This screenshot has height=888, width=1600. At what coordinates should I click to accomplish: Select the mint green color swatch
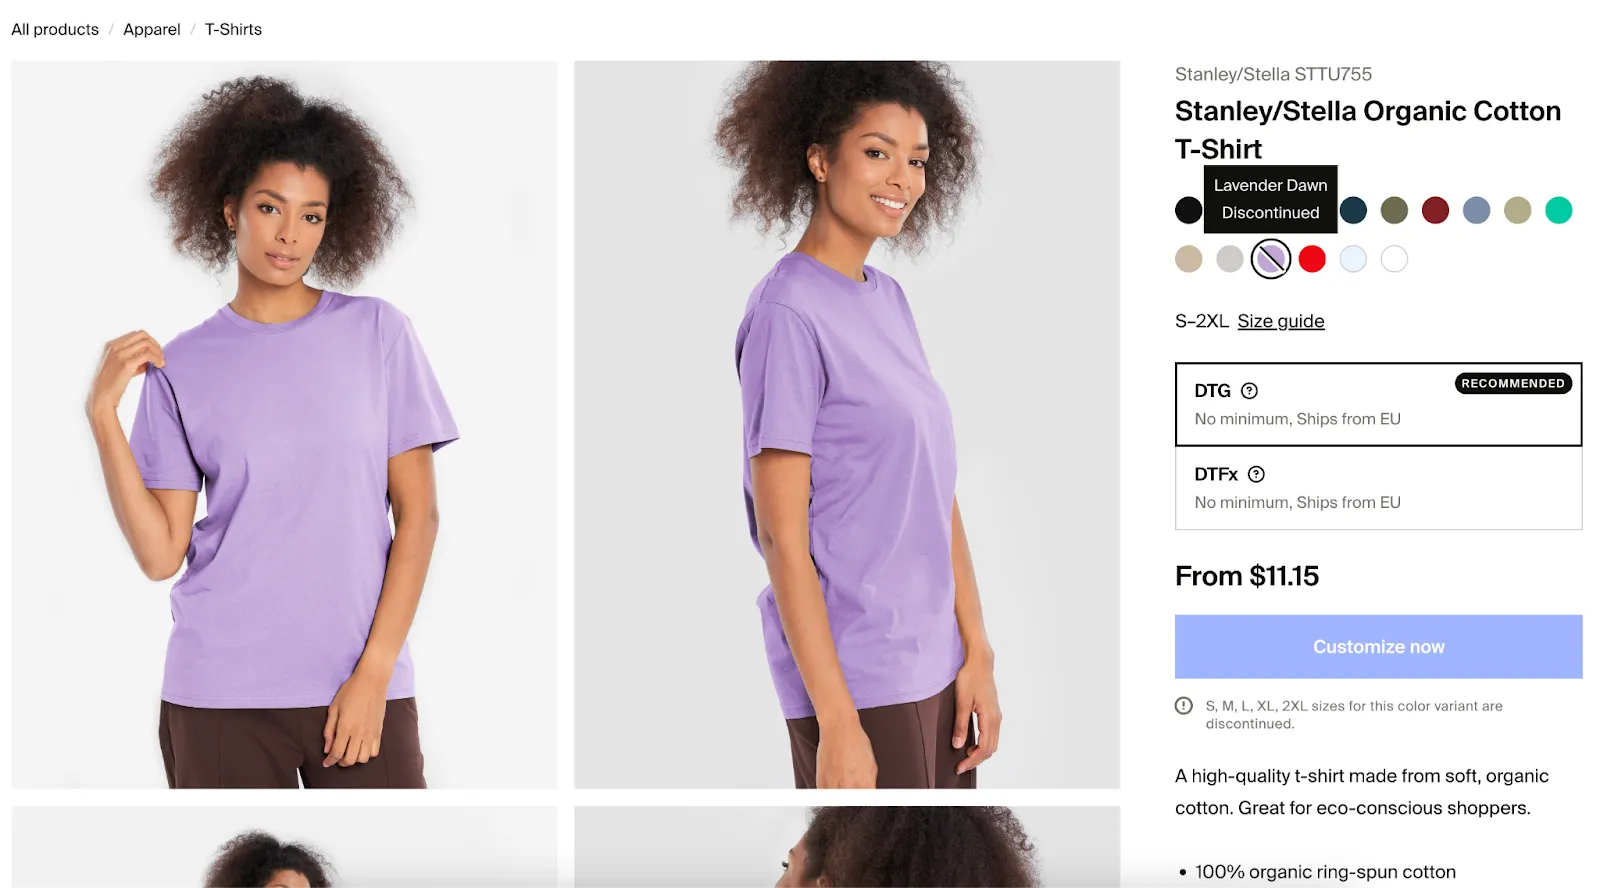[1558, 210]
